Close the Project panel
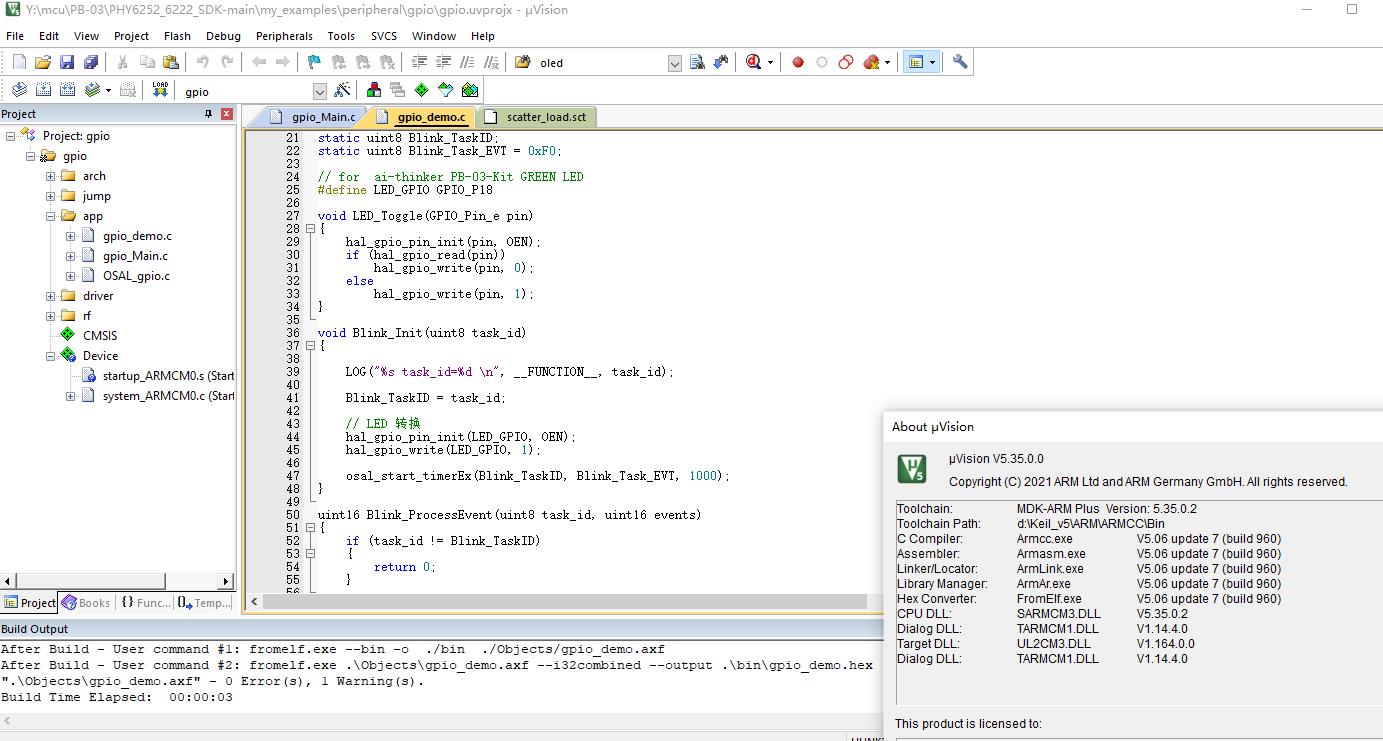 click(x=227, y=114)
